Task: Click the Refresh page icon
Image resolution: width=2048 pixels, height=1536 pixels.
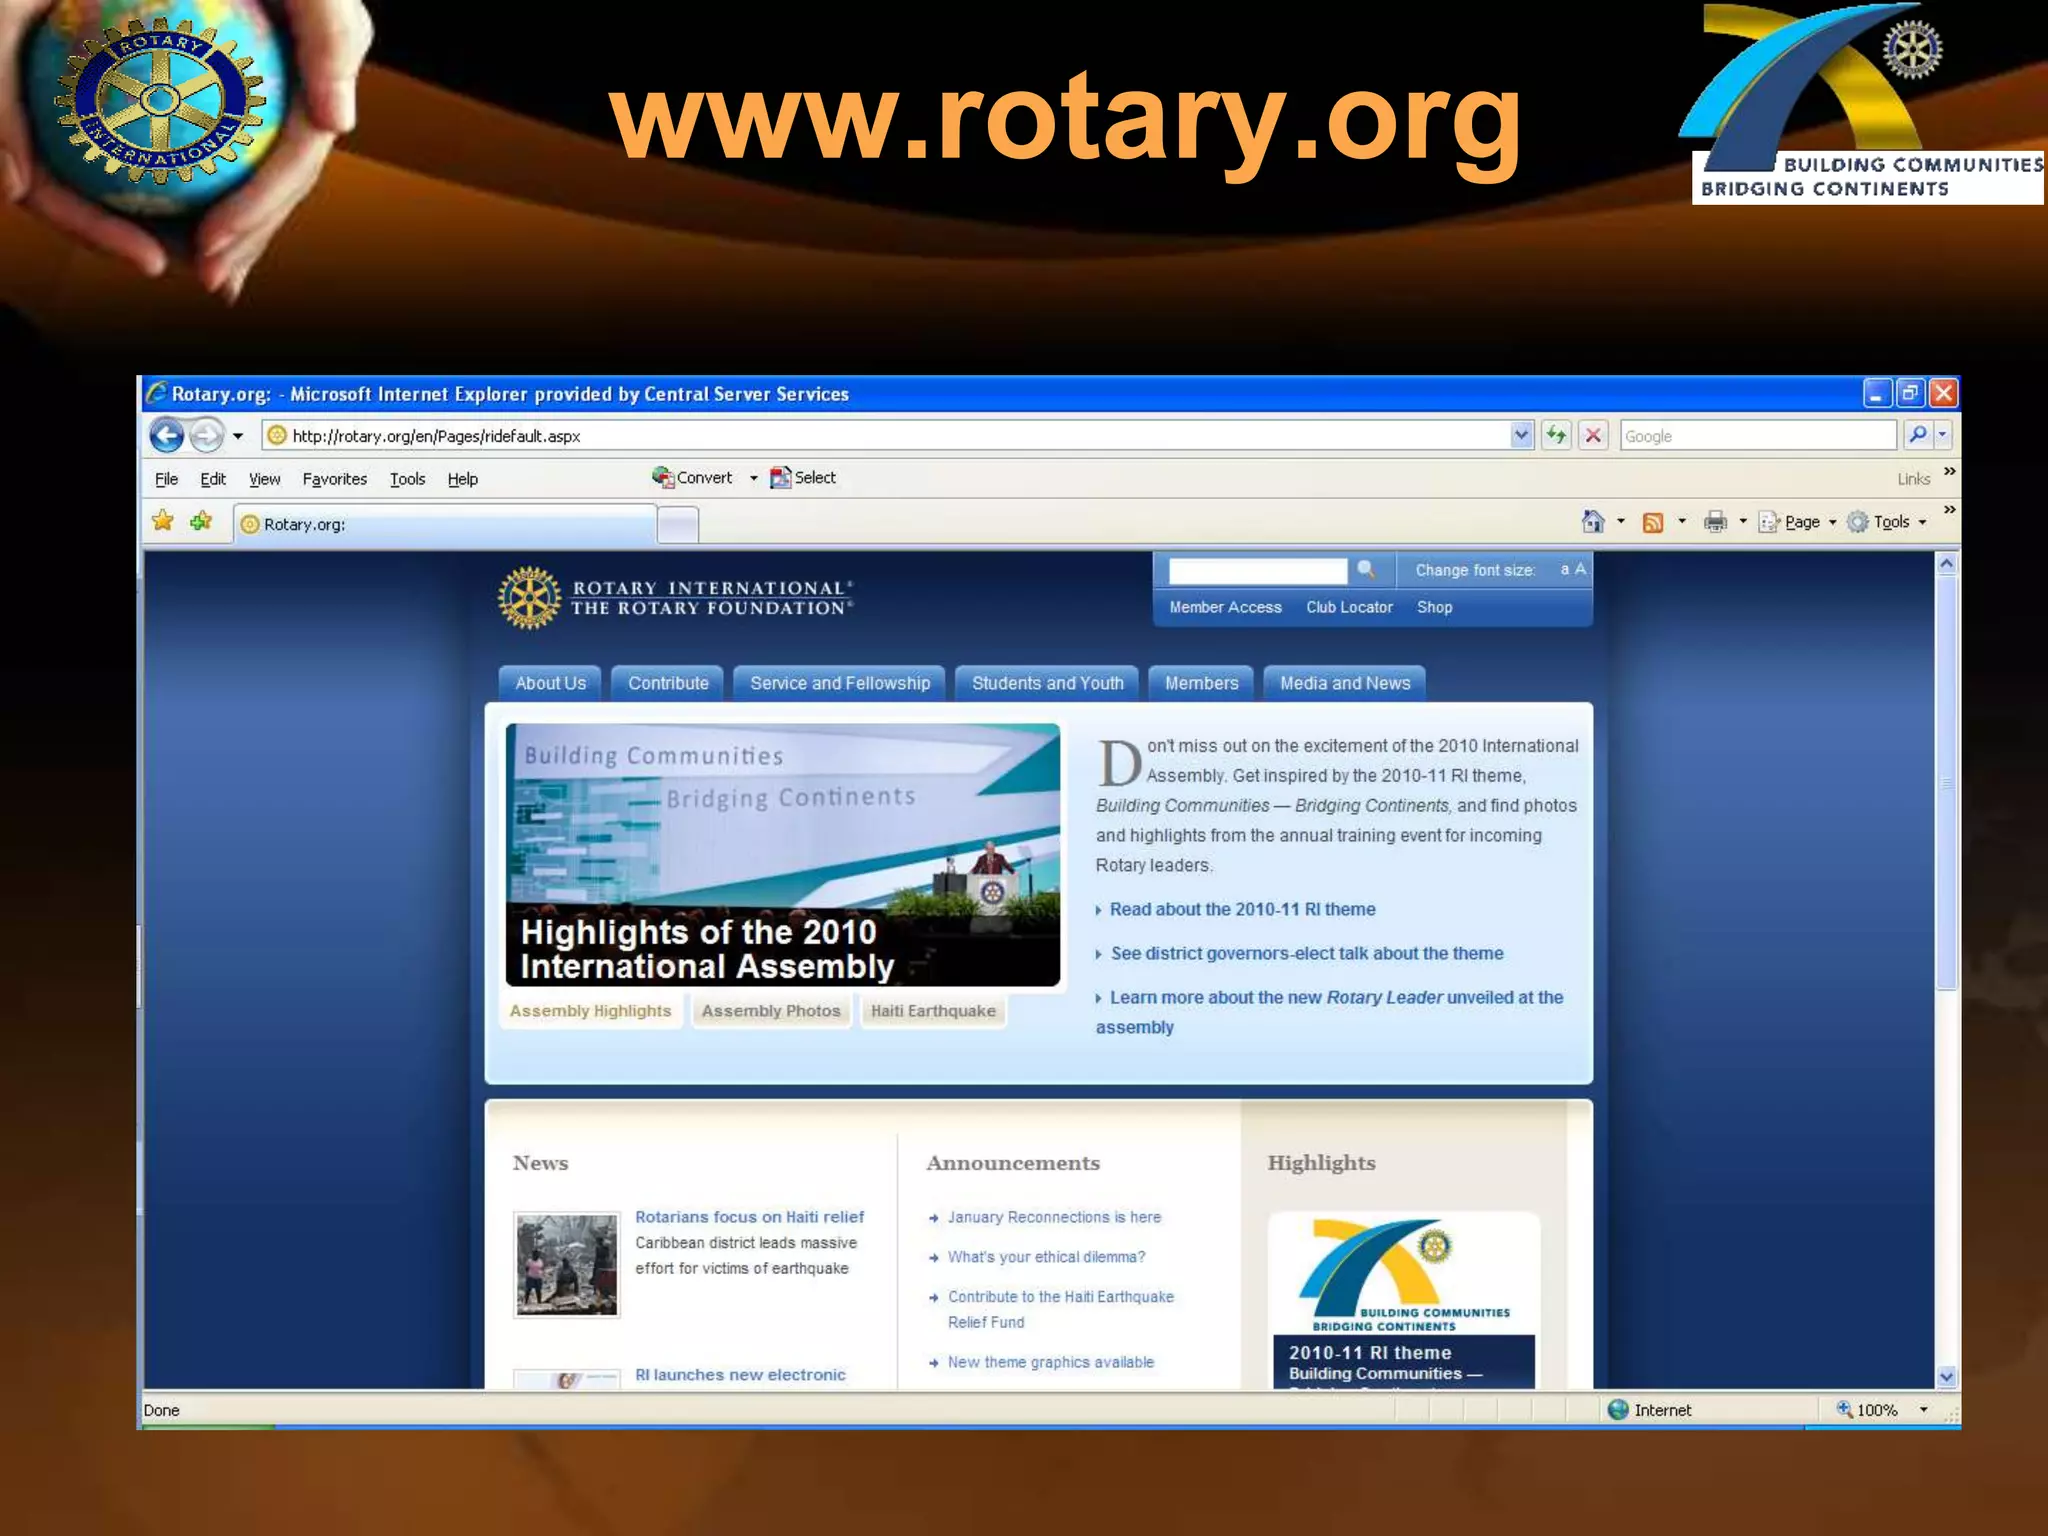Action: 1556,435
